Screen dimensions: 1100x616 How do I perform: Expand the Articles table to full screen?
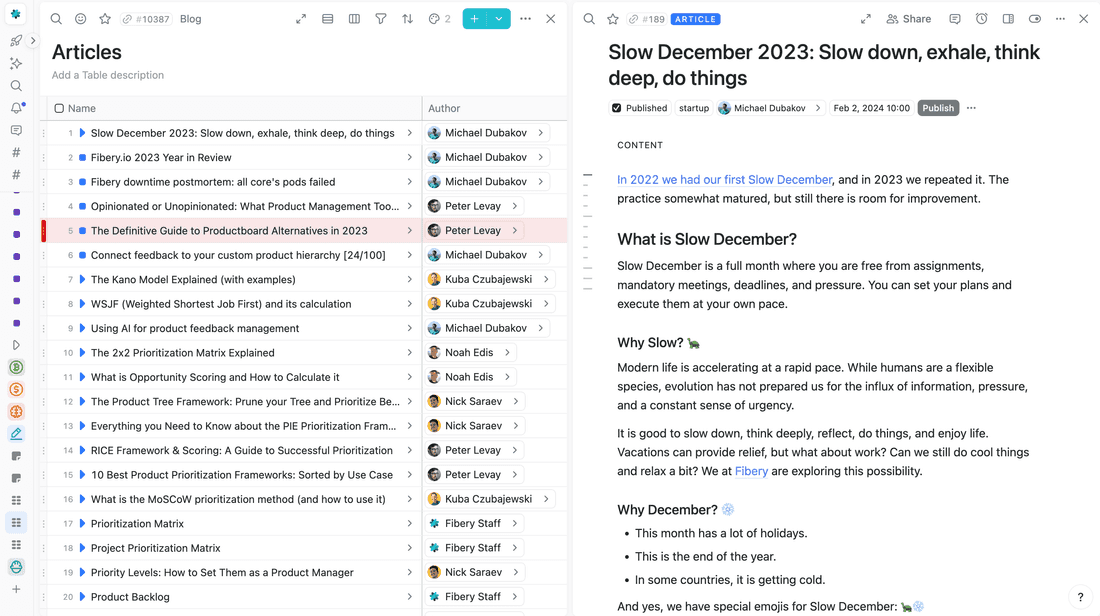tap(301, 19)
